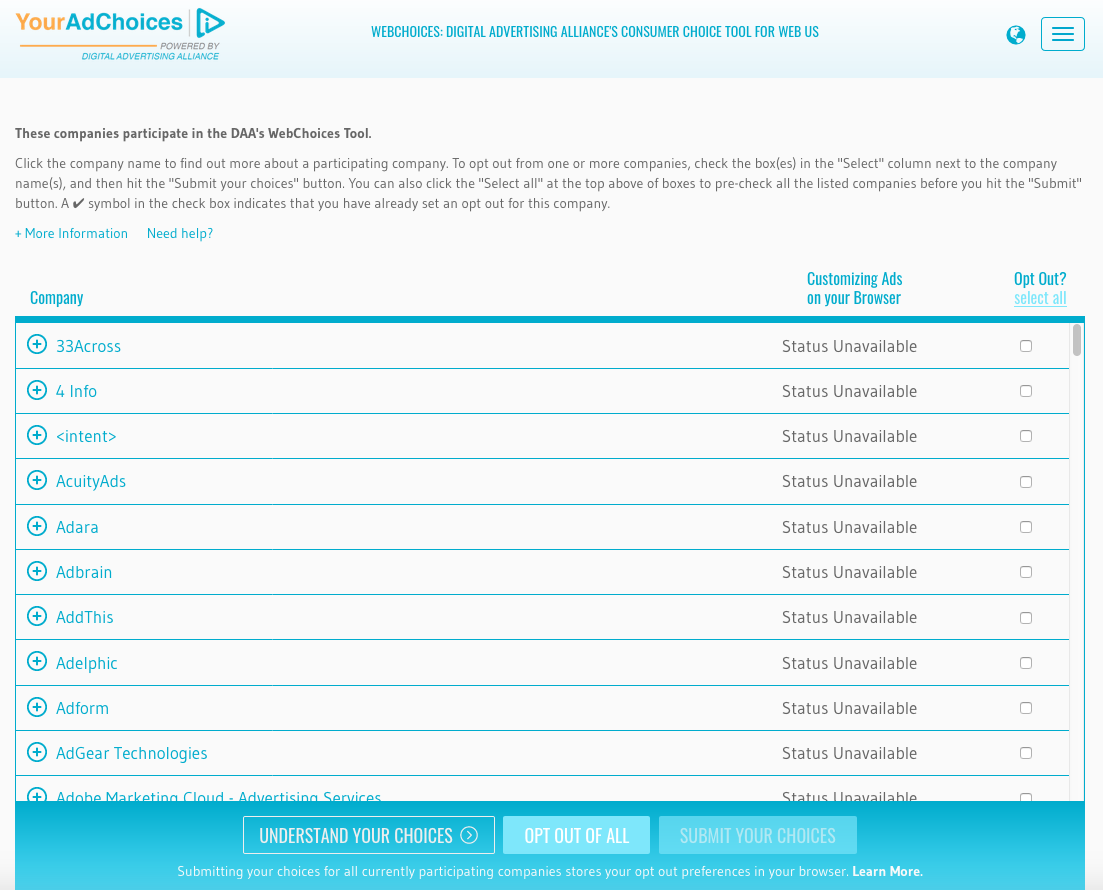Open the Adform company link
1103x890 pixels.
tap(82, 708)
